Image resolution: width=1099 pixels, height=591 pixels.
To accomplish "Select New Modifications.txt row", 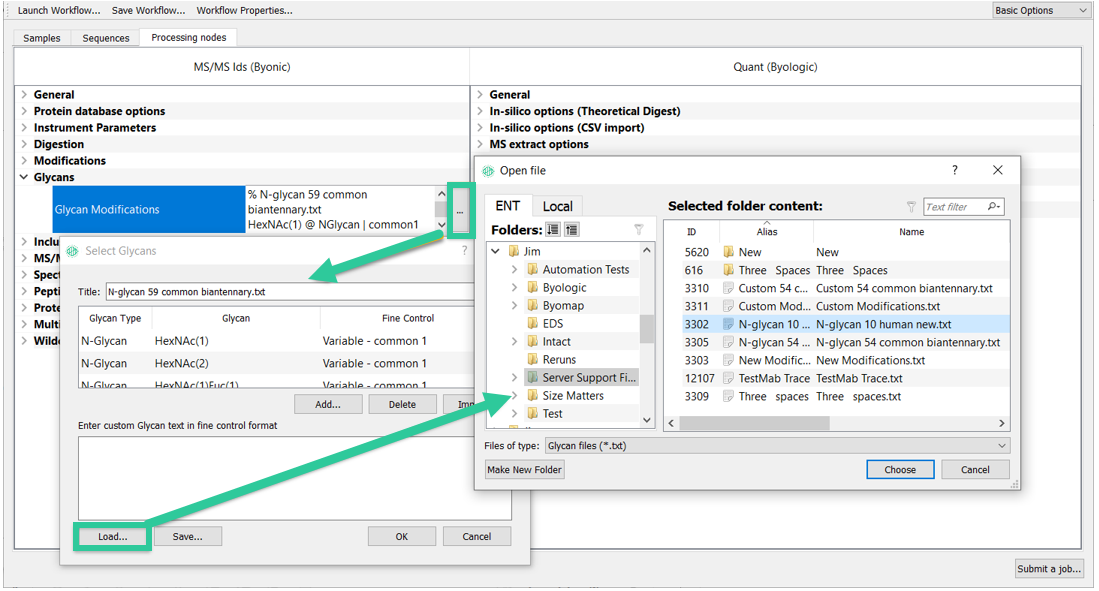I will point(838,360).
